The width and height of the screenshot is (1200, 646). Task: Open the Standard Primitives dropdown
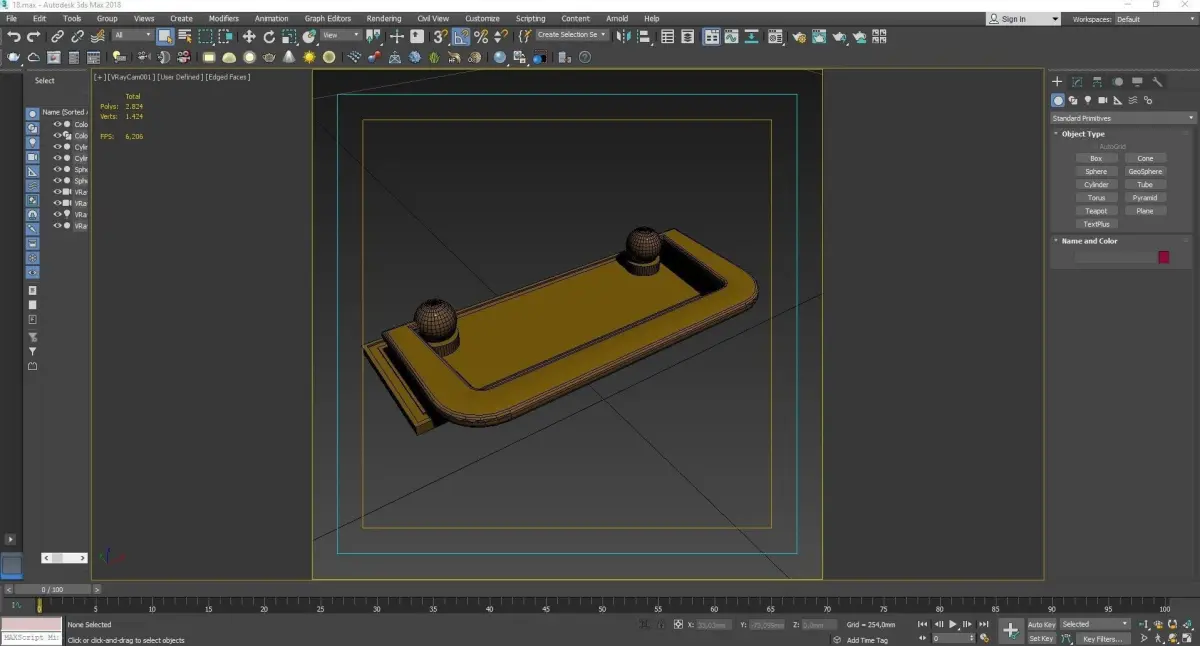(1122, 118)
